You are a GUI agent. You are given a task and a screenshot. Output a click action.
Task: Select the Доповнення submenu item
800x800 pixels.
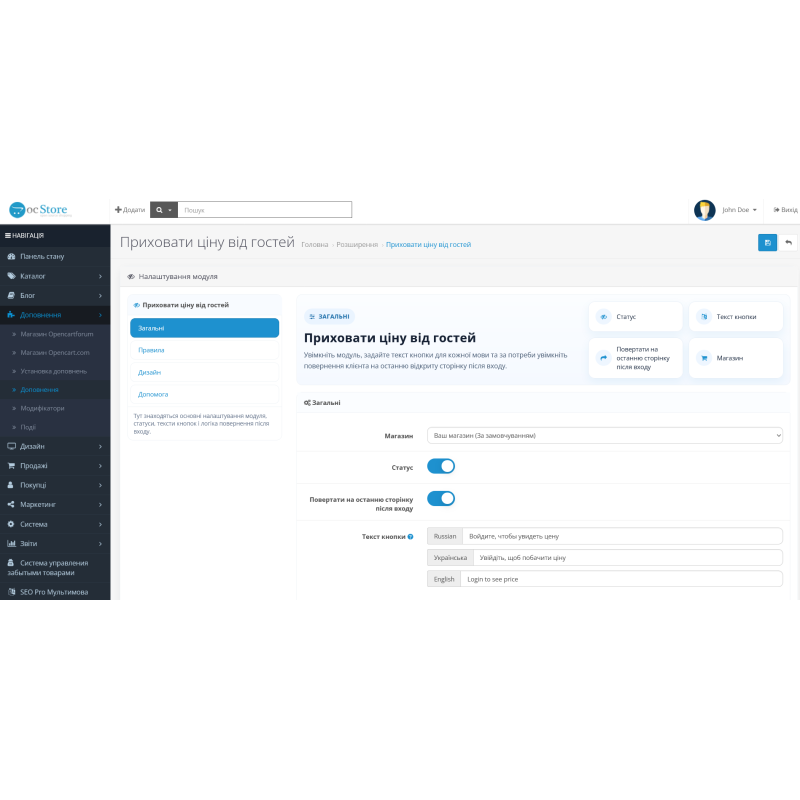[x=55, y=390]
